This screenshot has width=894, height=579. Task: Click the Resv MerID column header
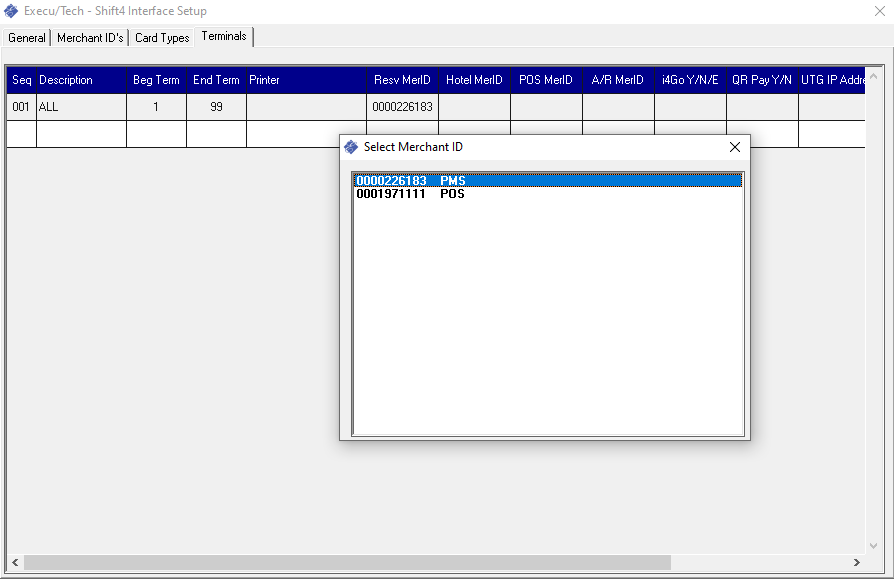(x=403, y=80)
